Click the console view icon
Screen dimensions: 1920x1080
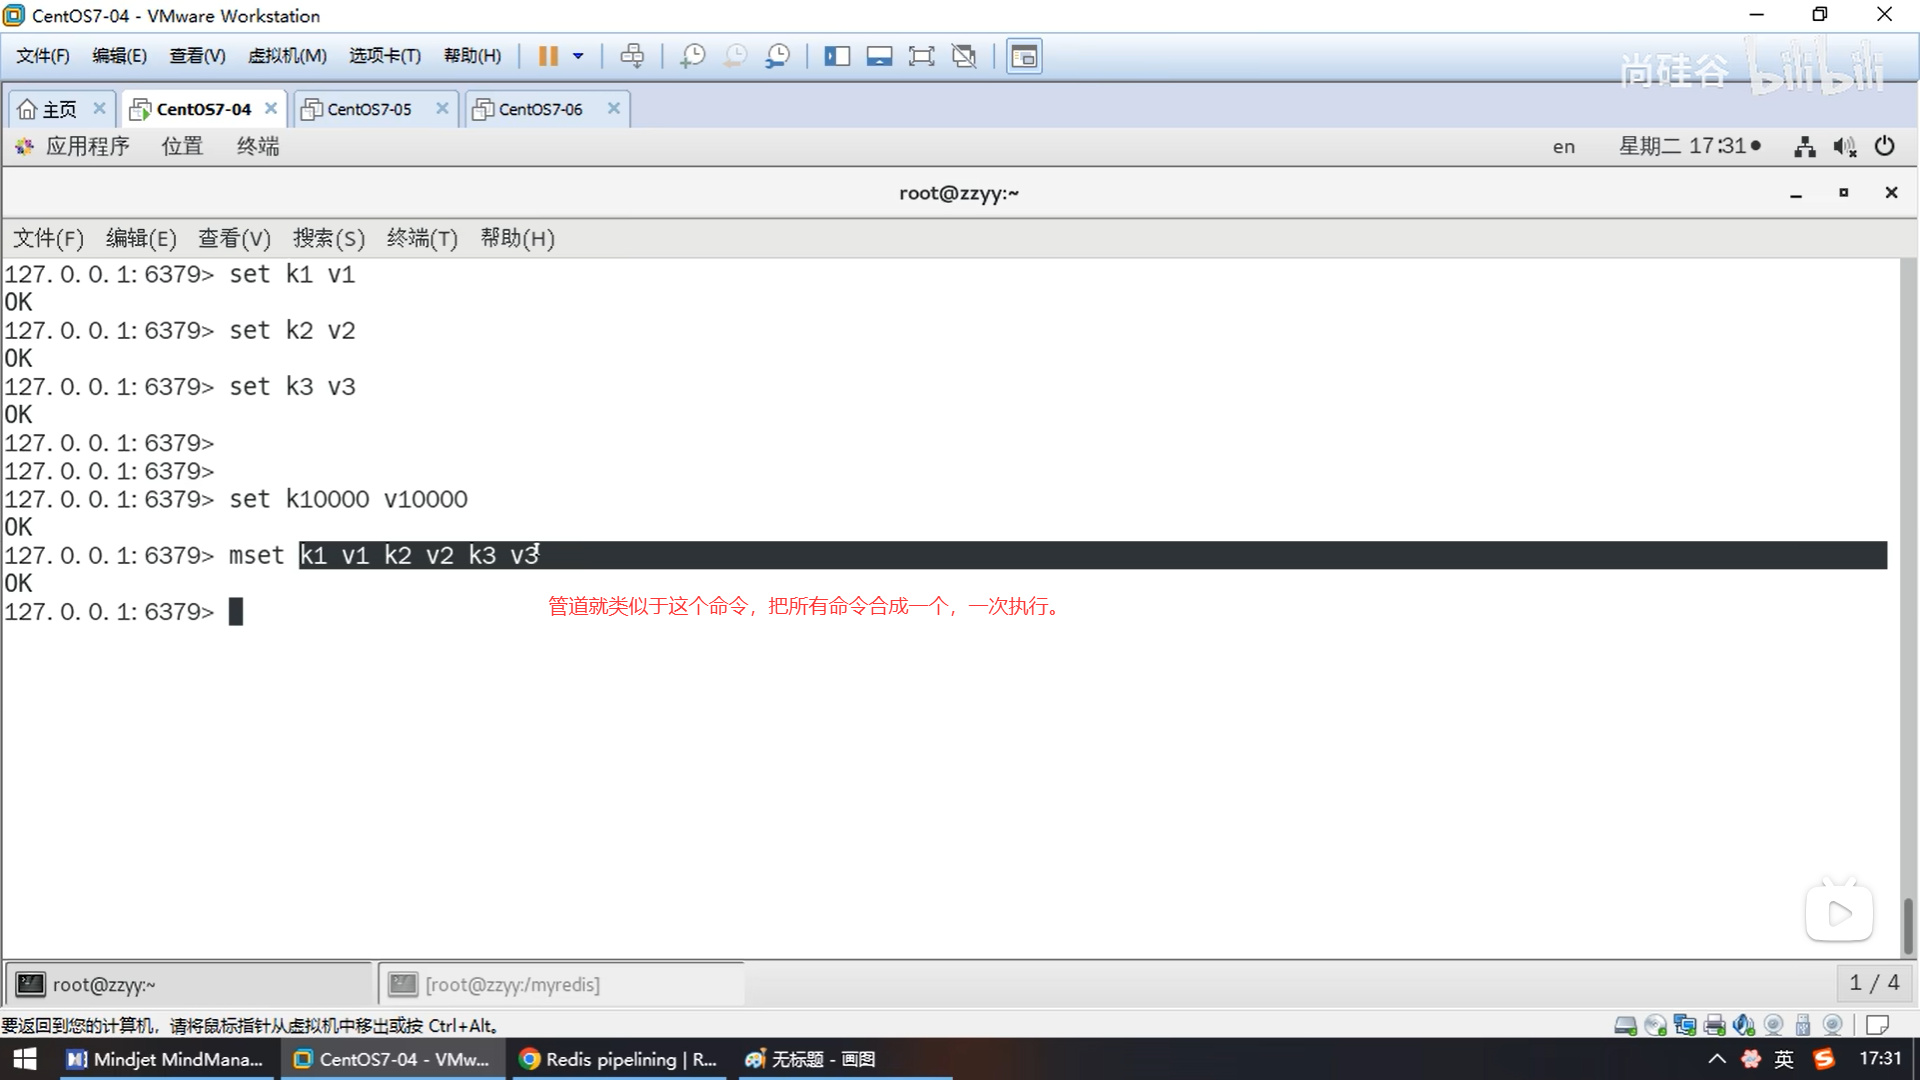1024,56
